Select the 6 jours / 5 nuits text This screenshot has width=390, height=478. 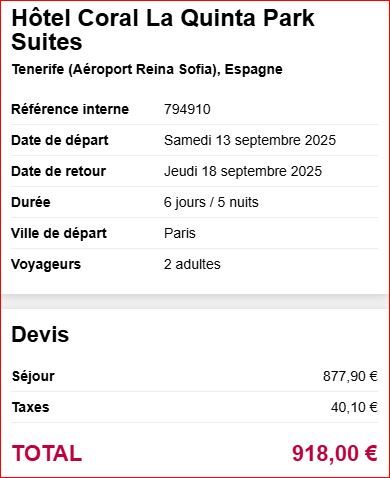211,202
